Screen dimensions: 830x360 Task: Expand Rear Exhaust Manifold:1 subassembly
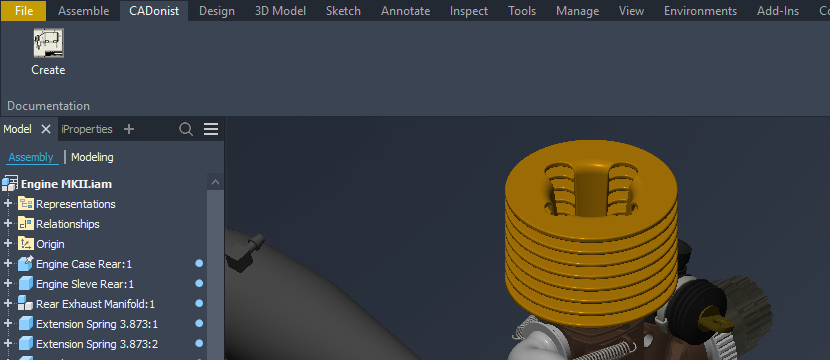[x=7, y=304]
